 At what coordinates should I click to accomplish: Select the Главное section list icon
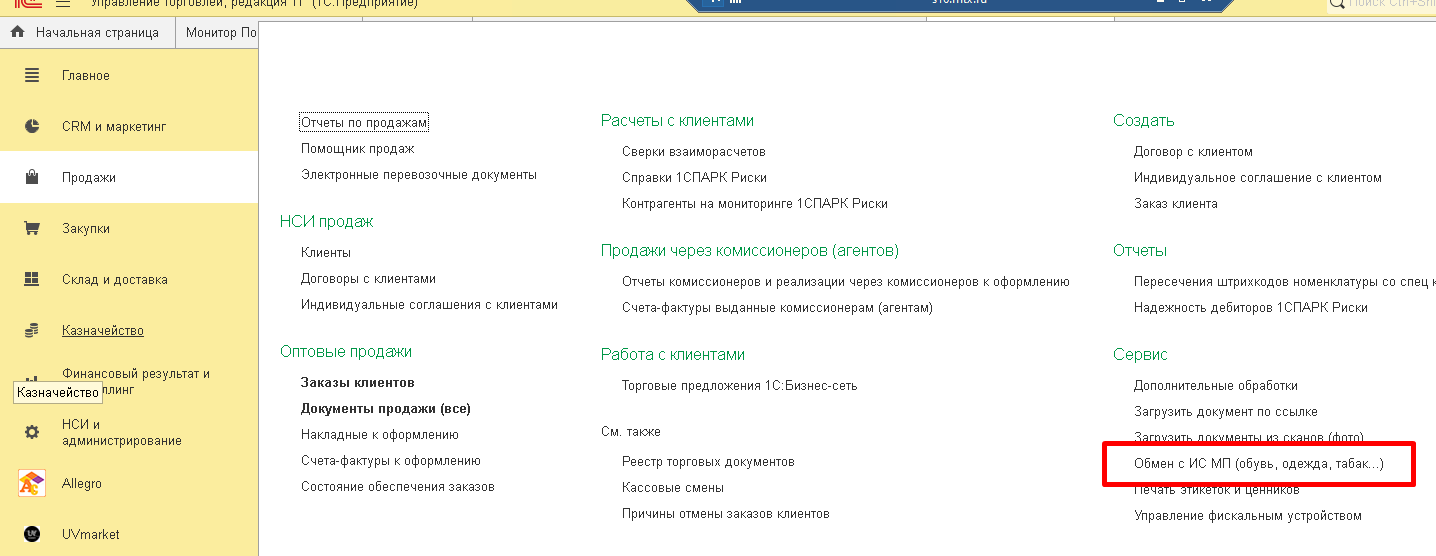click(32, 75)
